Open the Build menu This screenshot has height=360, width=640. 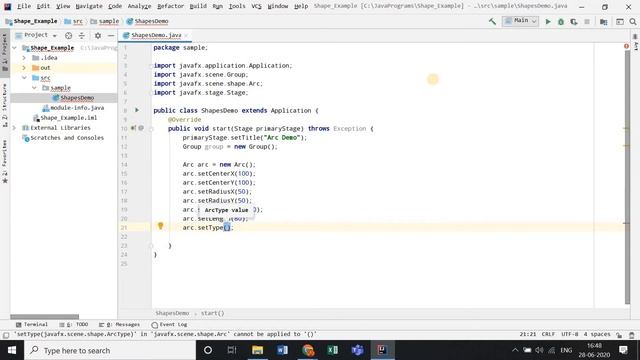pos(198,6)
